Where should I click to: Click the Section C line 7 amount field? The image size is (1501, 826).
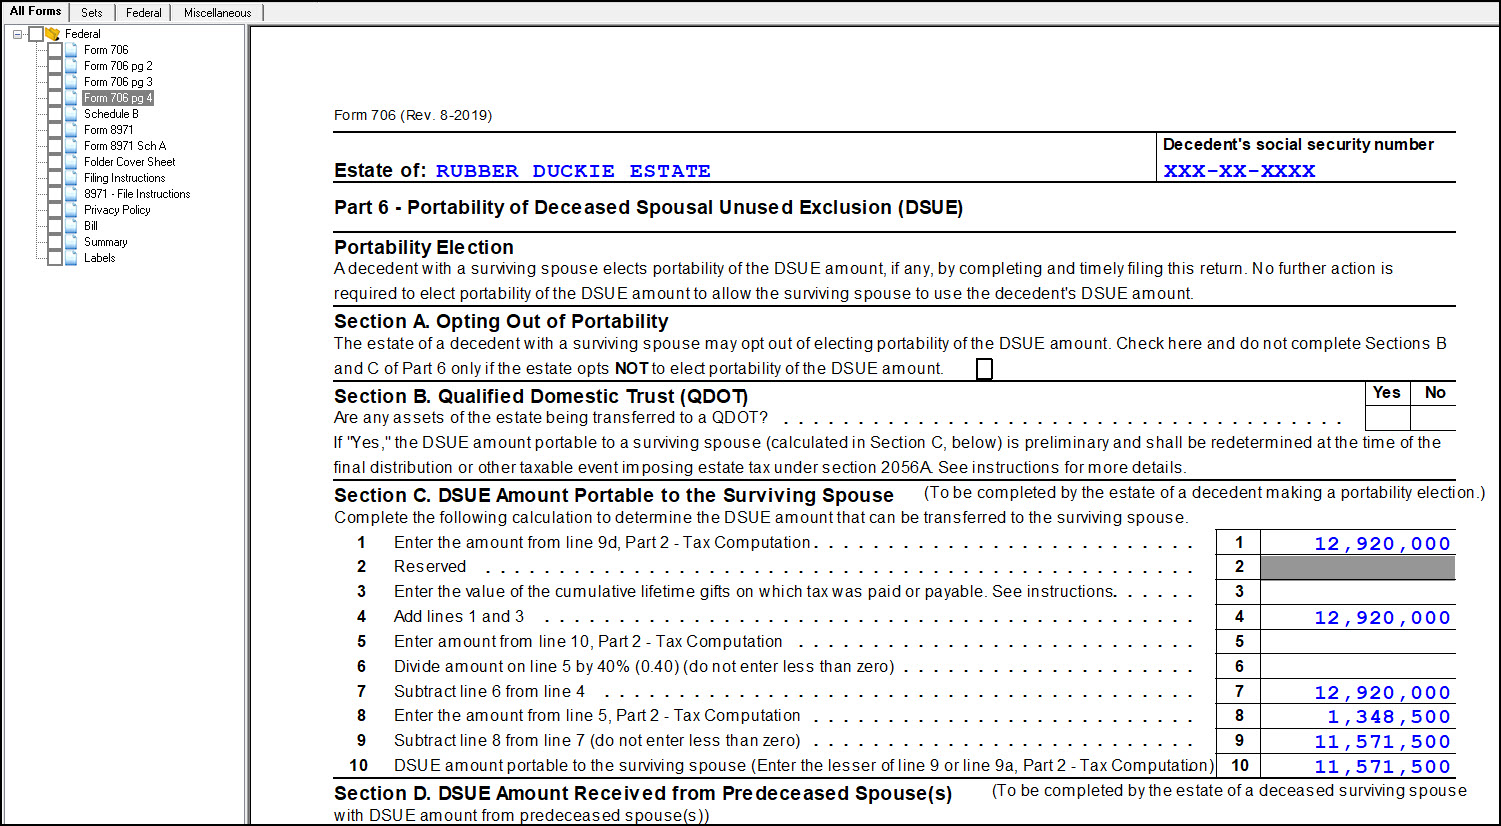1357,692
